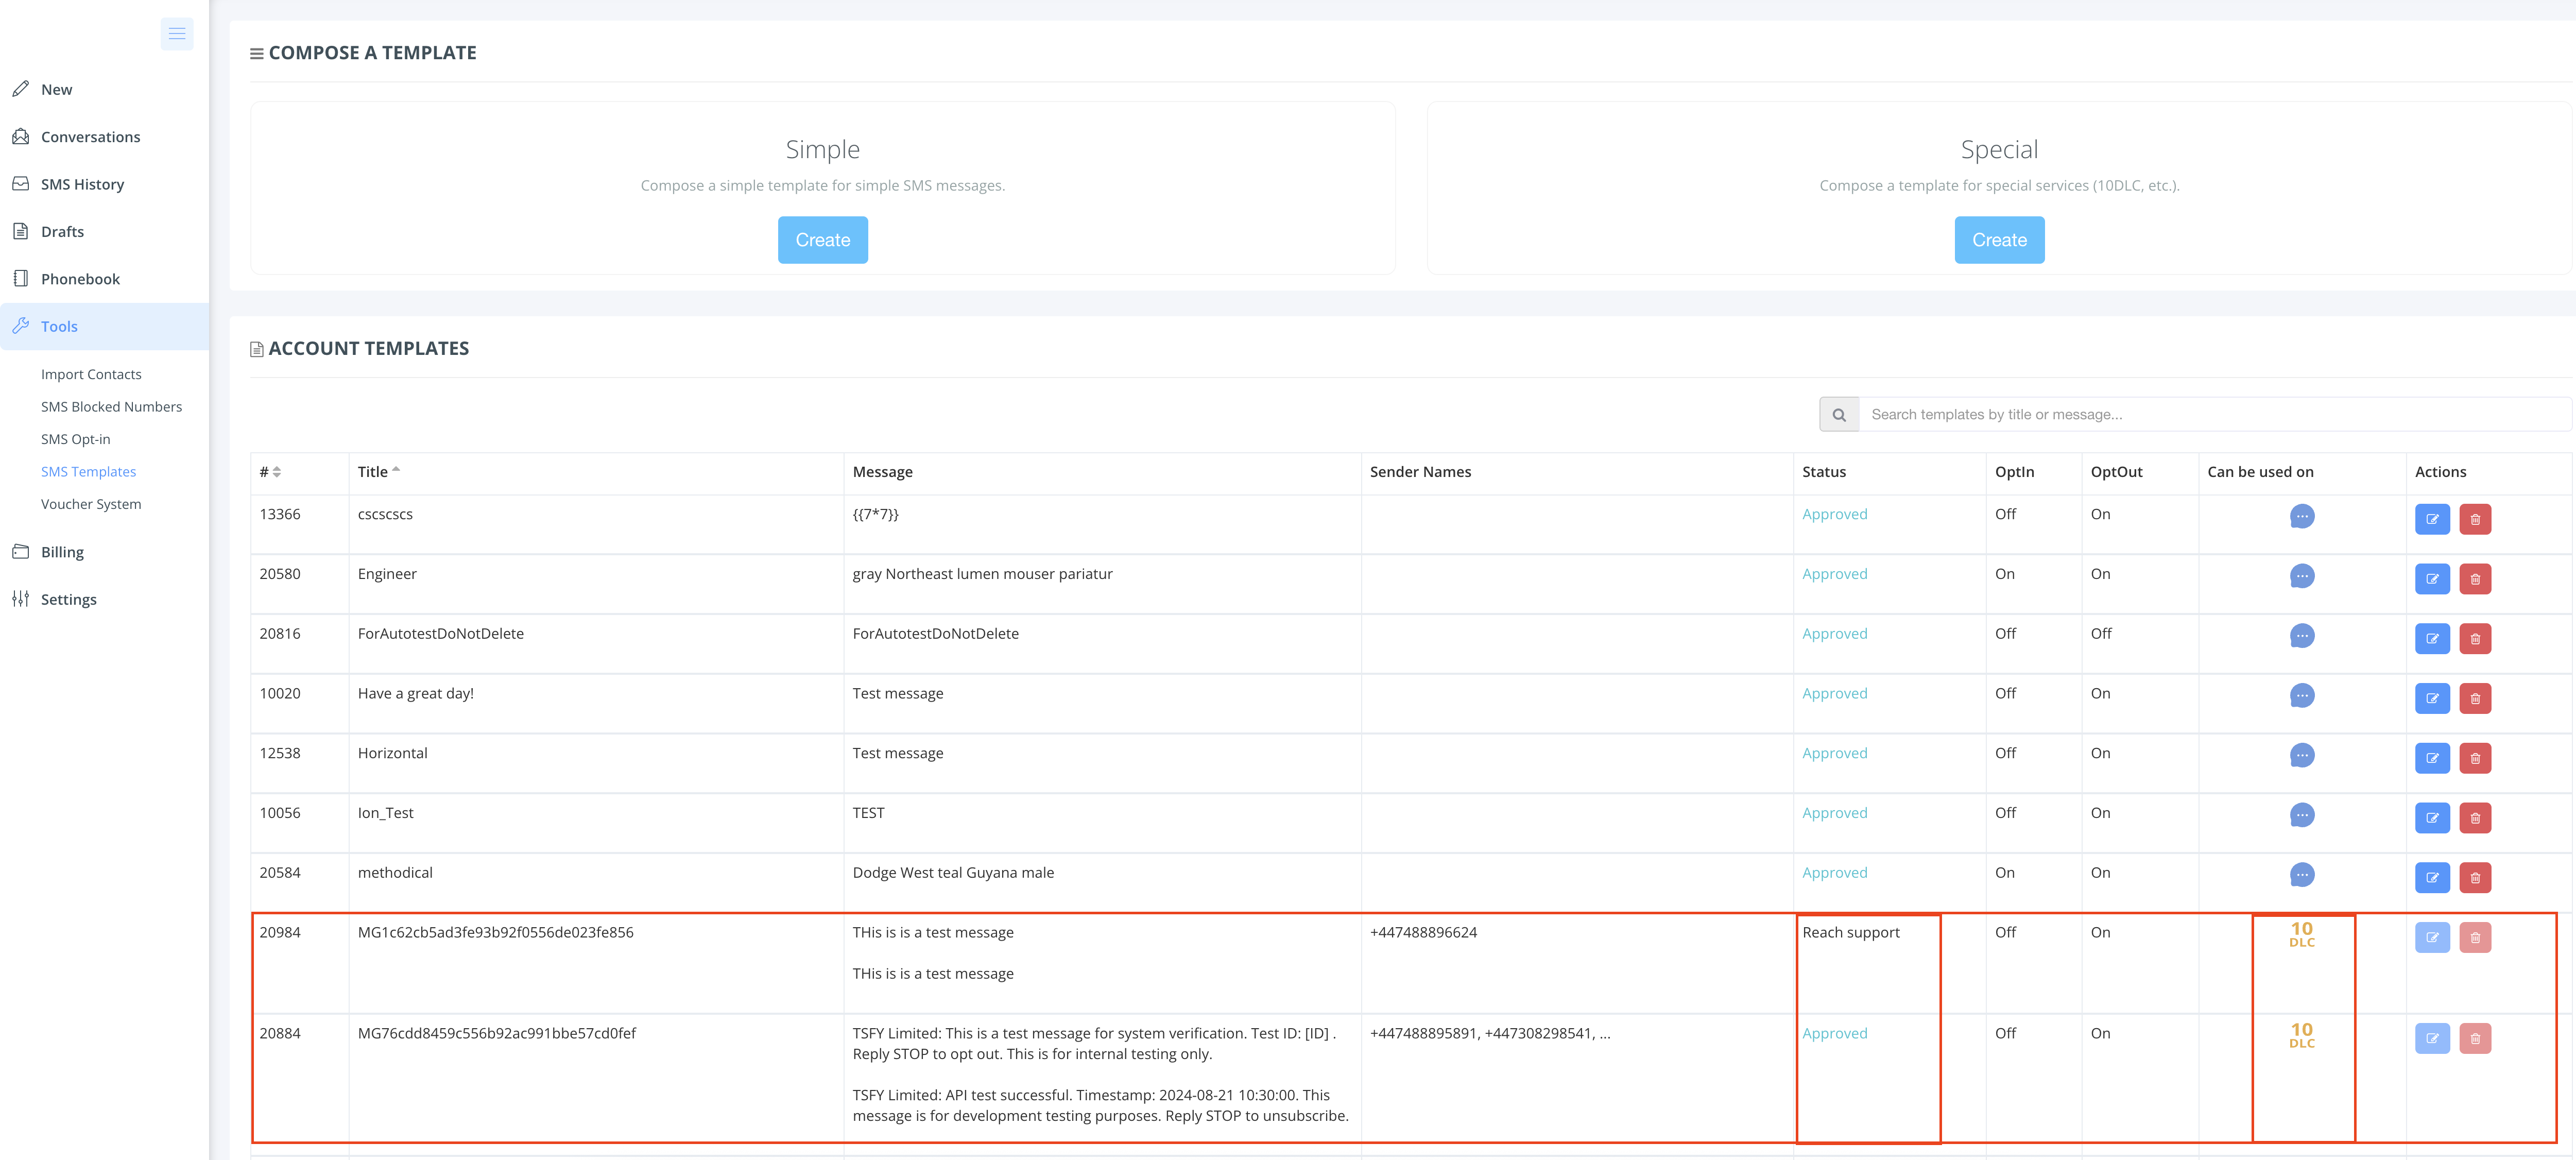2576x1160 pixels.
Task: Click sender names +447488895891, +447308298541
Action: (x=1490, y=1033)
